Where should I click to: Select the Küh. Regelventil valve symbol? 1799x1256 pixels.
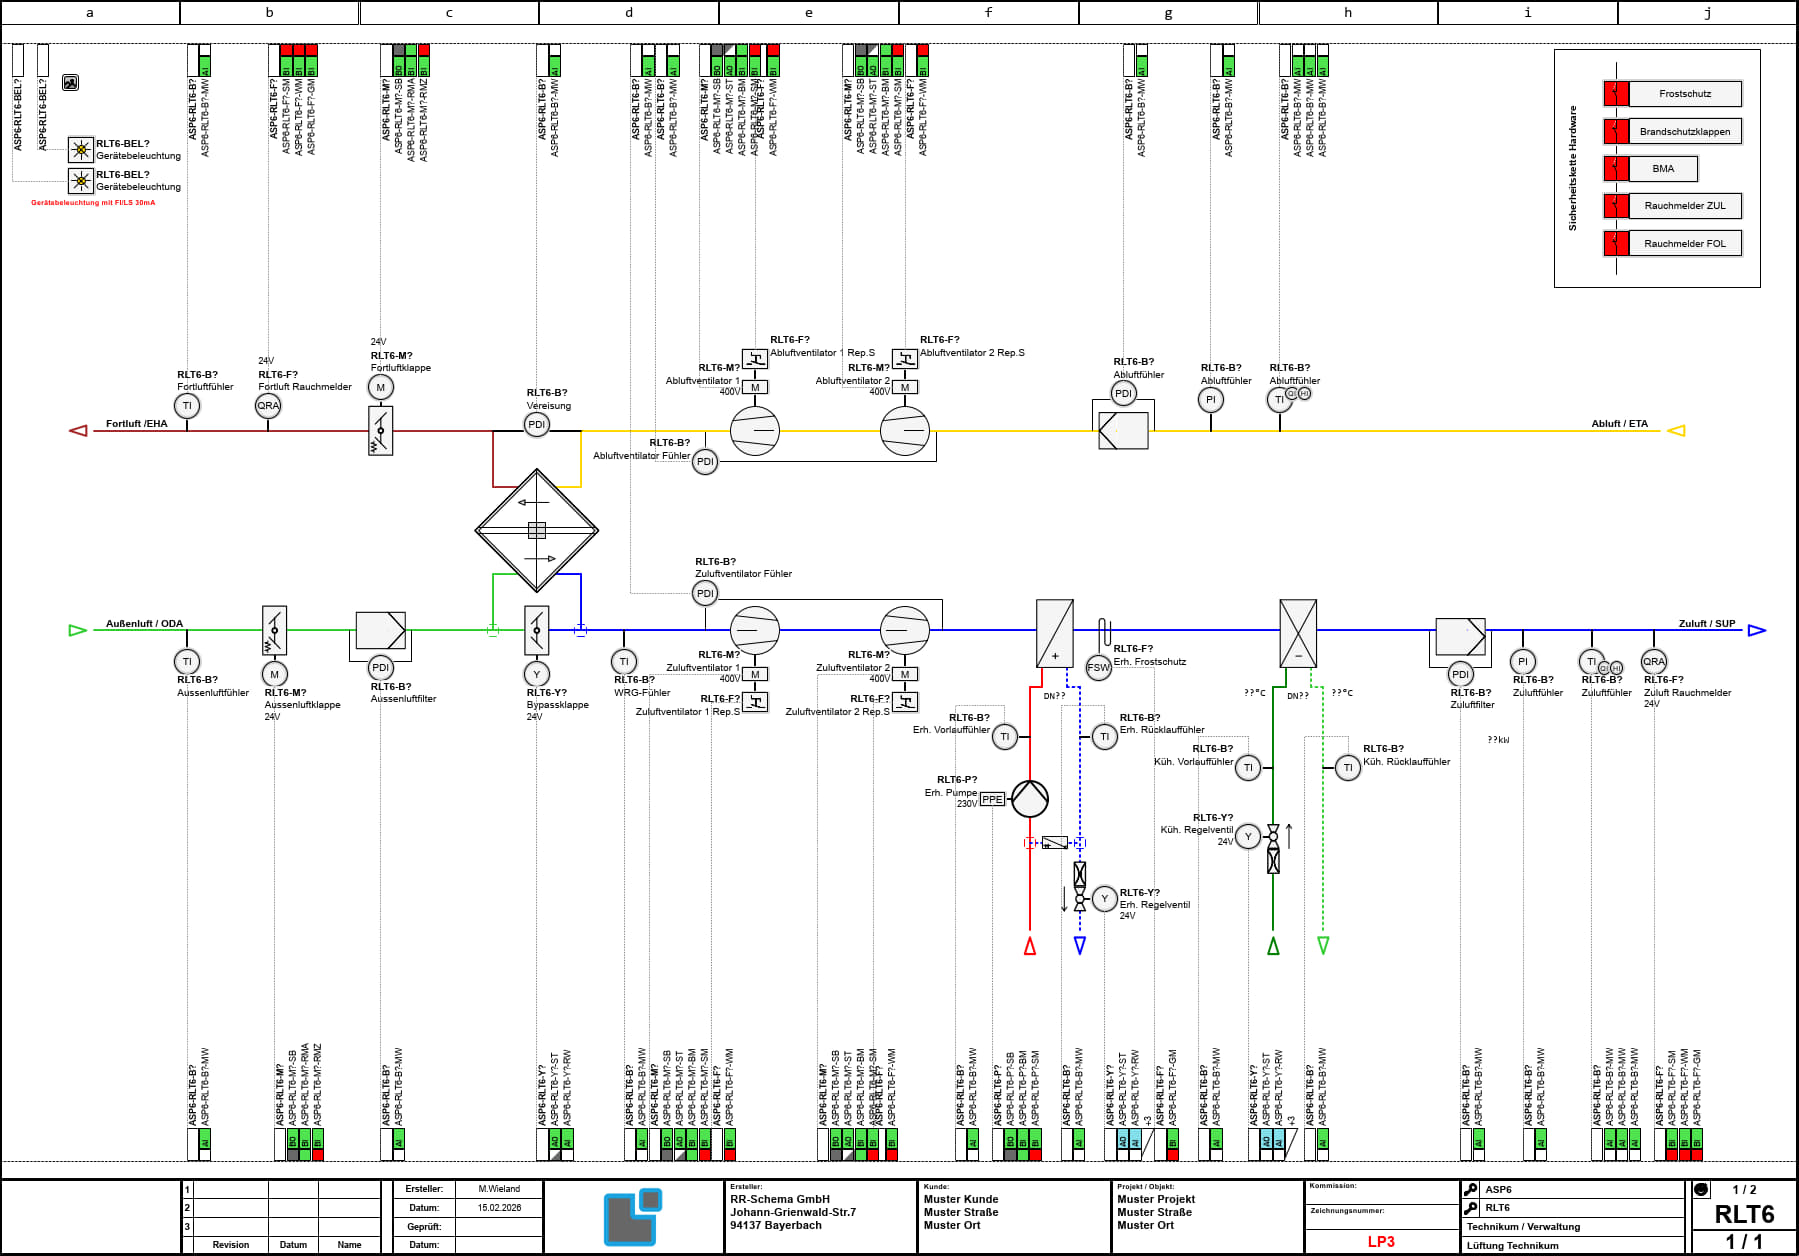click(1273, 848)
